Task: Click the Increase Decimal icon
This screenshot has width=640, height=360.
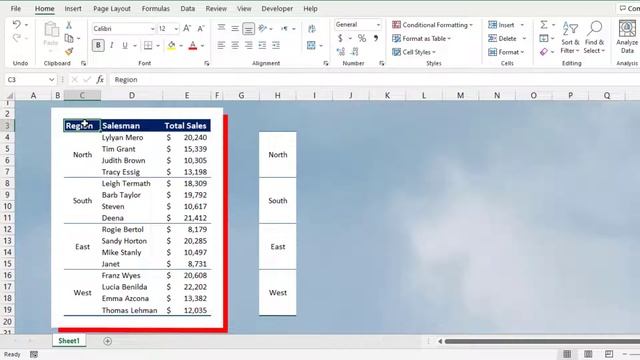Action: (340, 51)
